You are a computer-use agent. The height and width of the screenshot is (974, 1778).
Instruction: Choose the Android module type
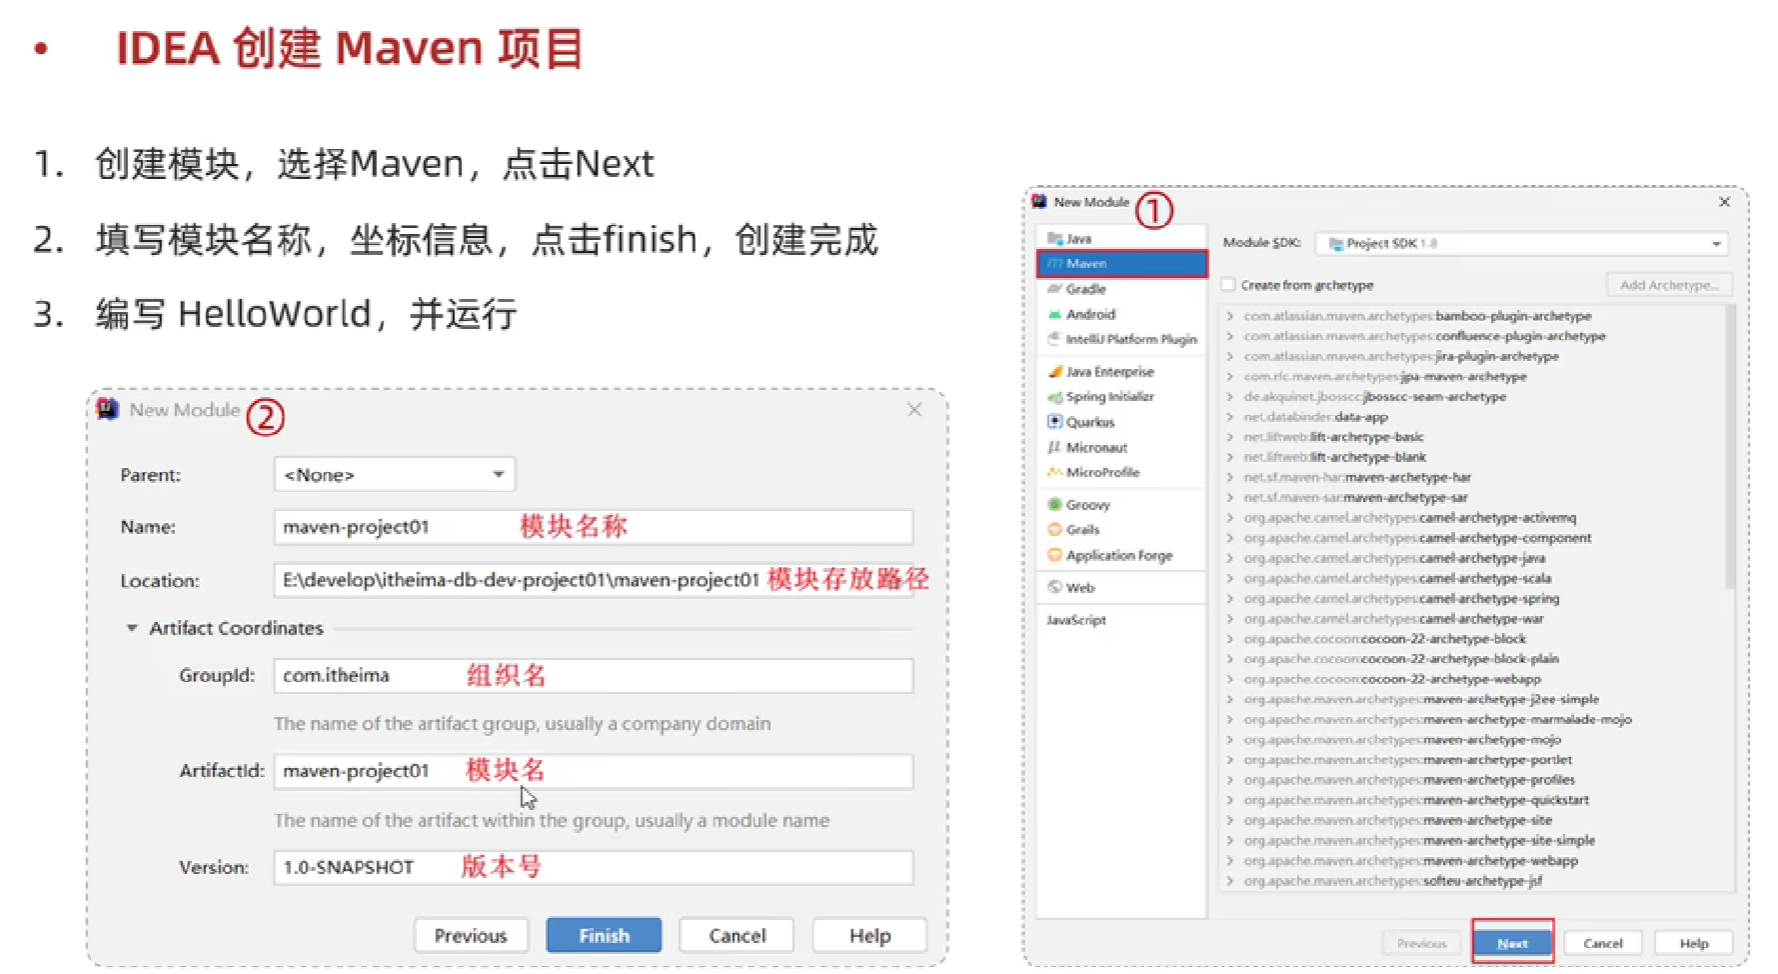(x=1121, y=314)
